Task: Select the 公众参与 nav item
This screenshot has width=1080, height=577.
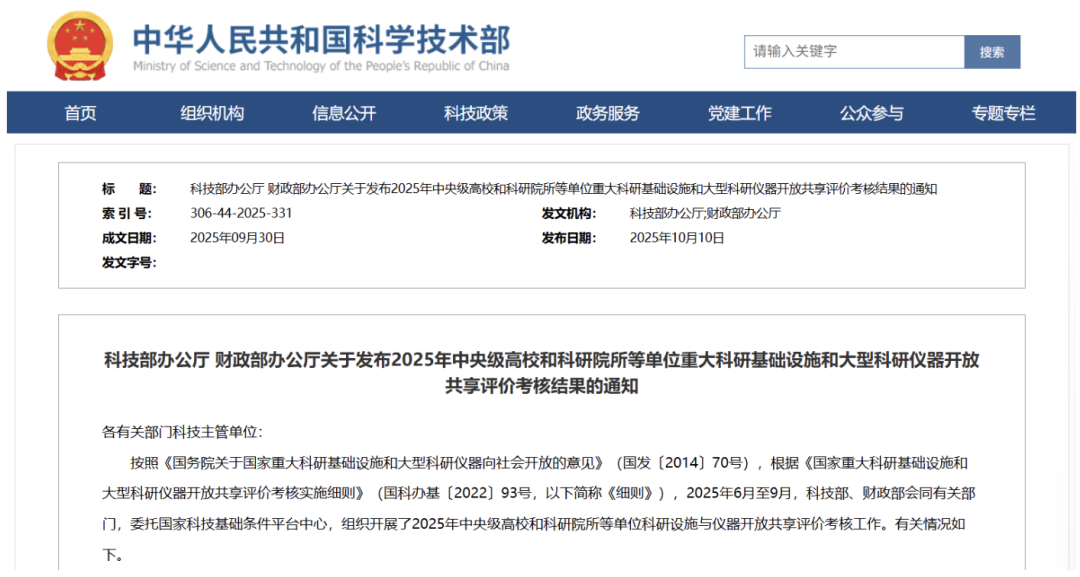Action: point(871,113)
